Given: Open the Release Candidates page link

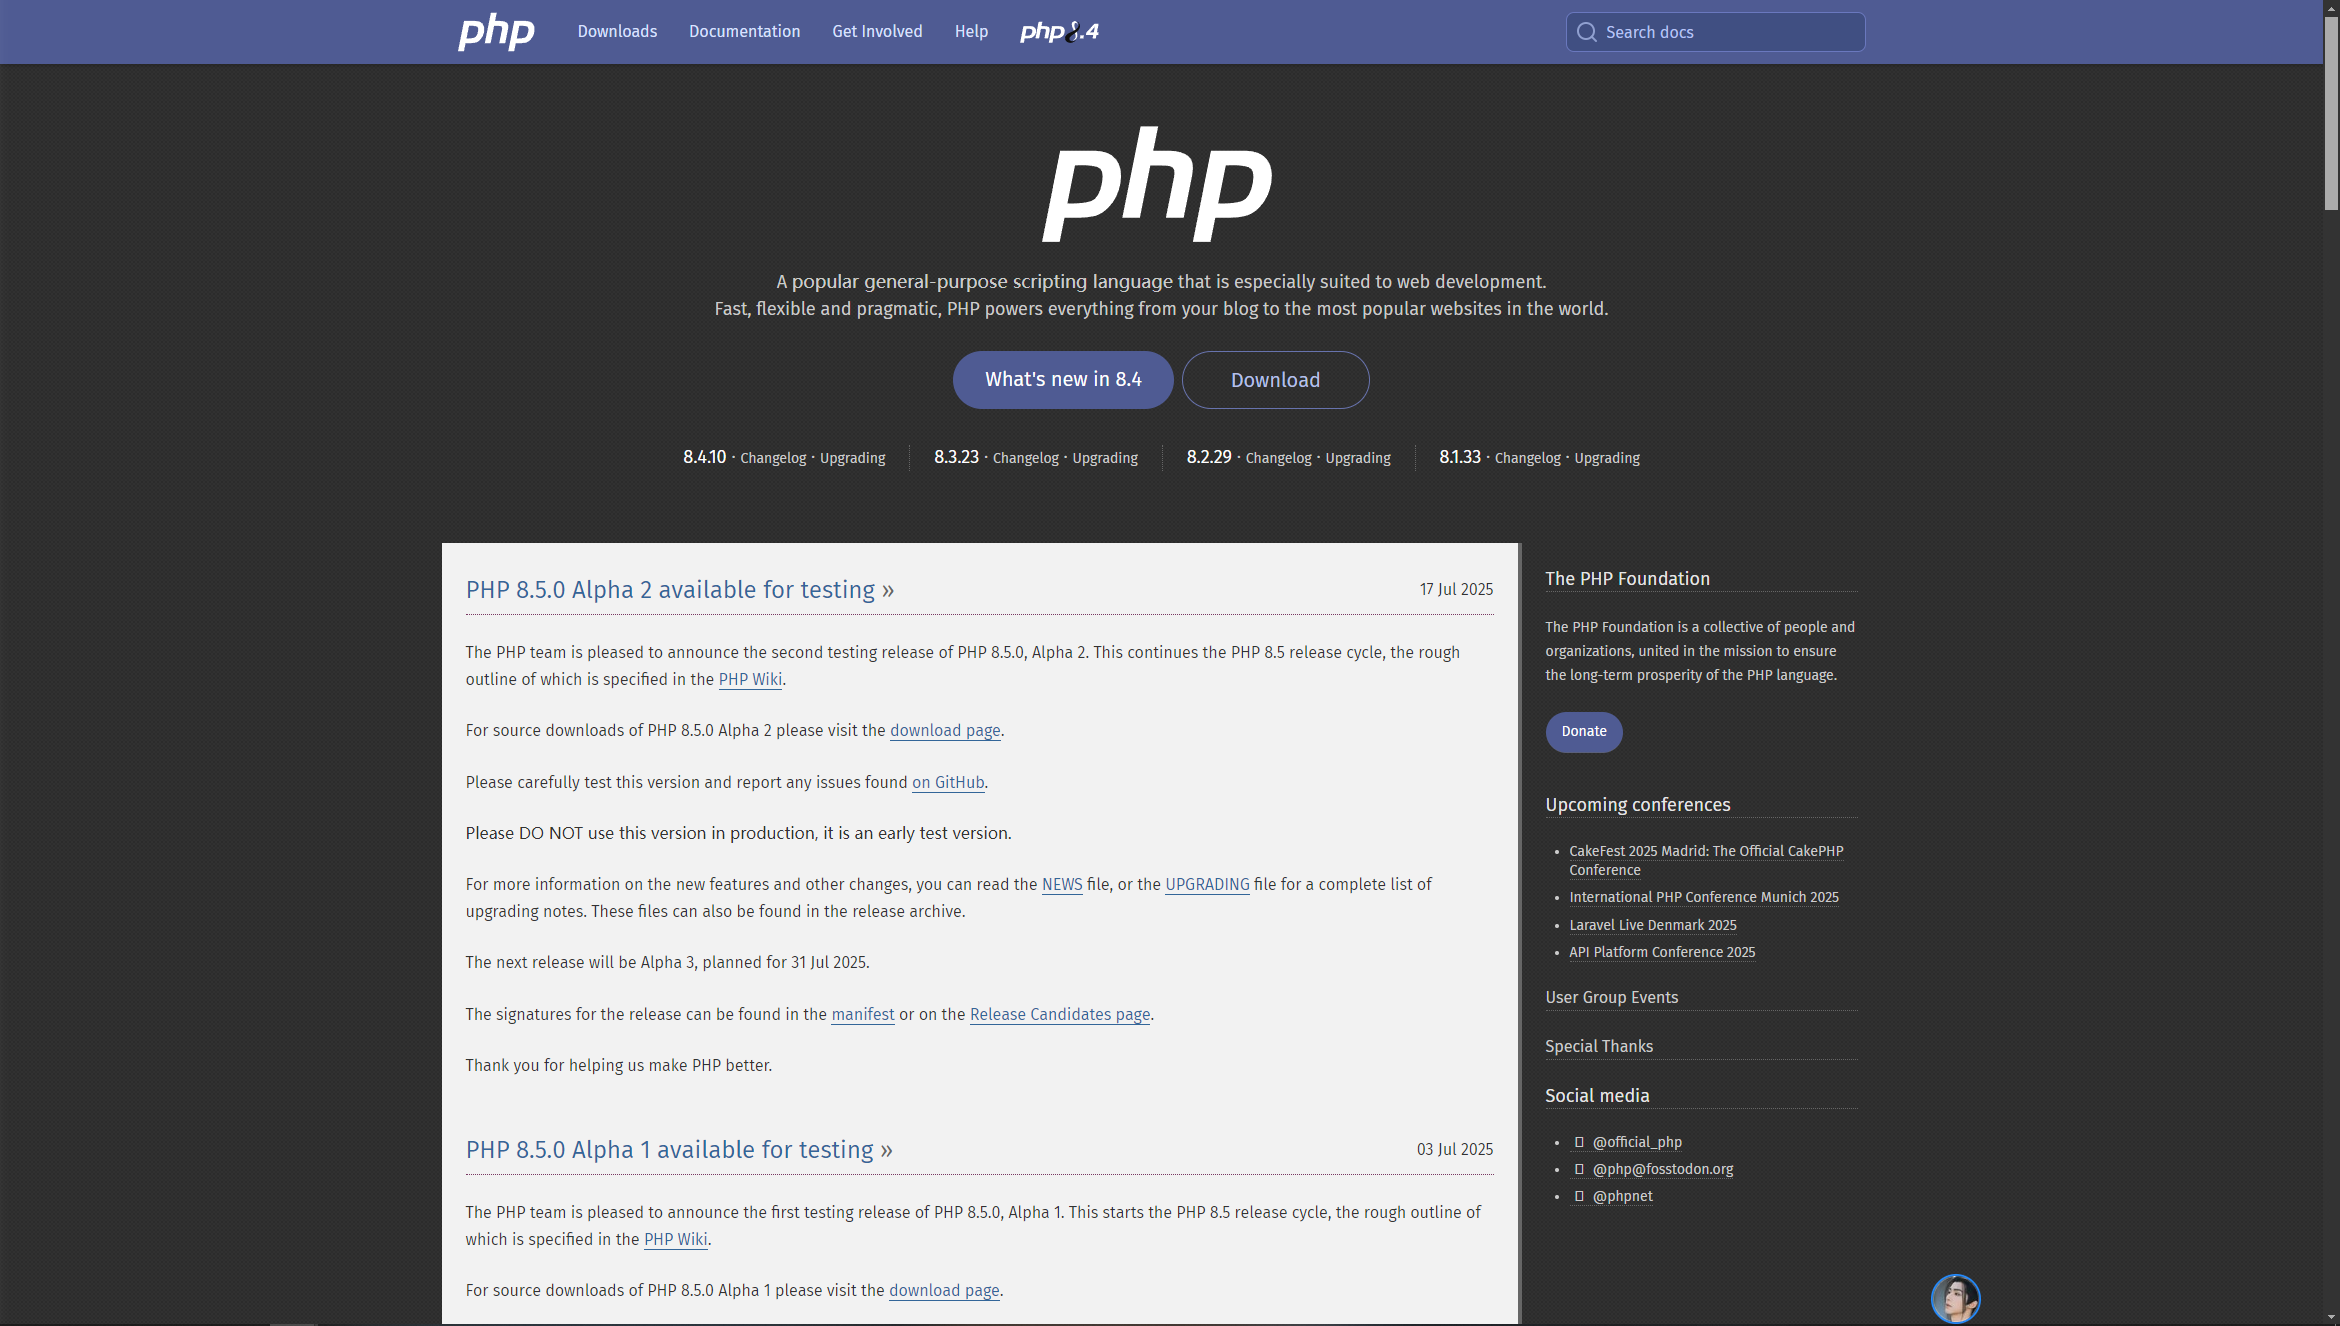Looking at the screenshot, I should 1060,1015.
